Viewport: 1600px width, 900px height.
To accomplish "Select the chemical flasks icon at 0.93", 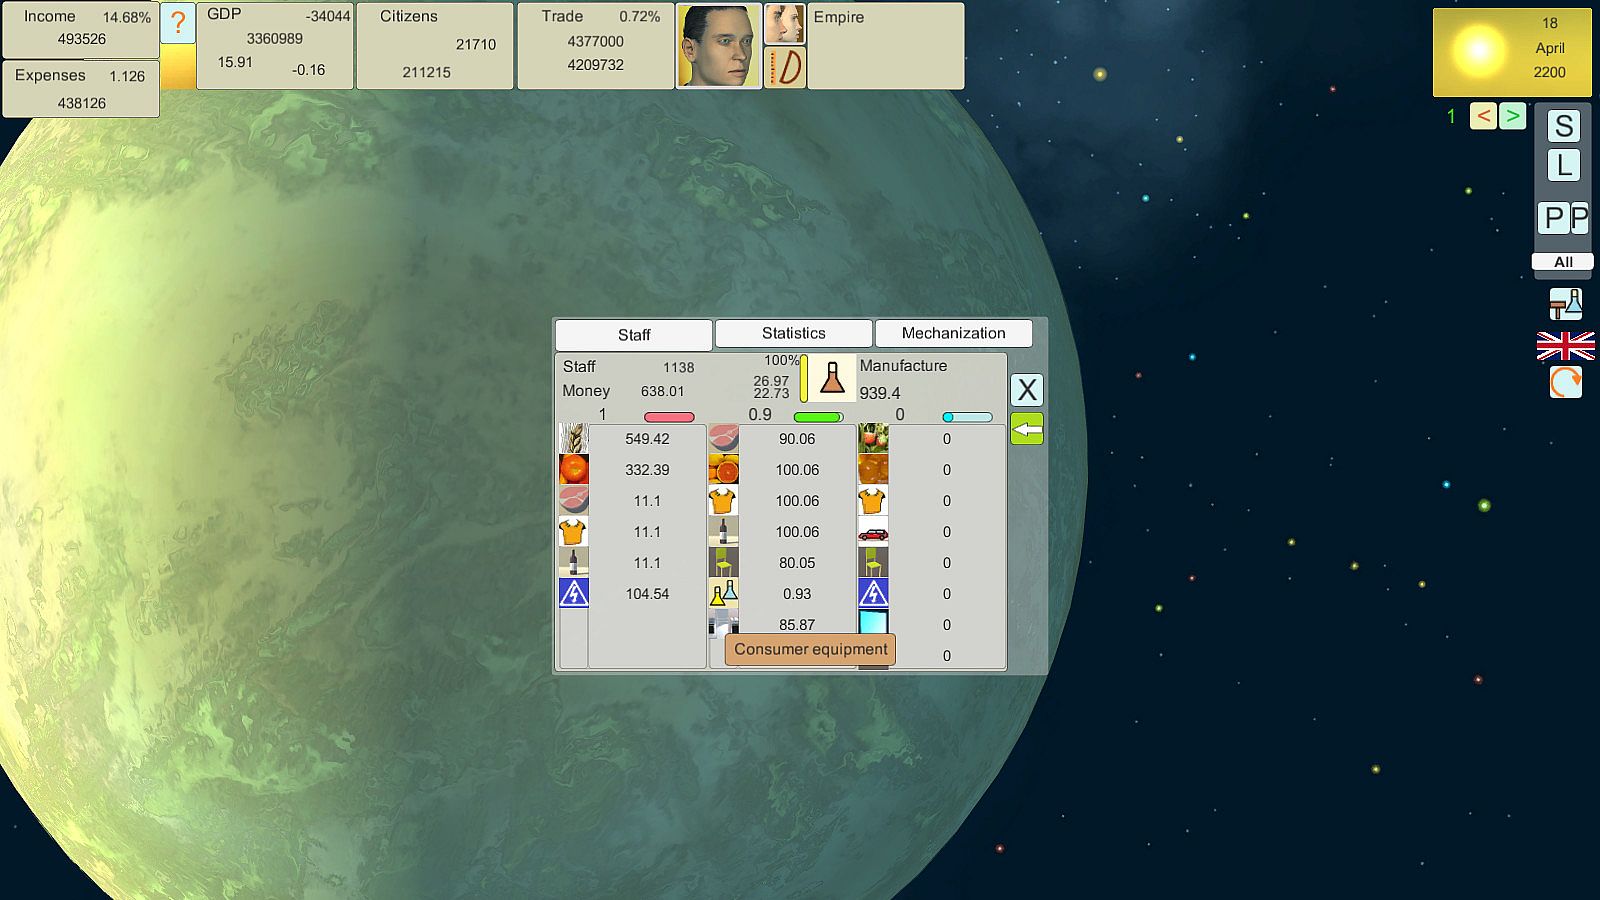I will point(724,594).
